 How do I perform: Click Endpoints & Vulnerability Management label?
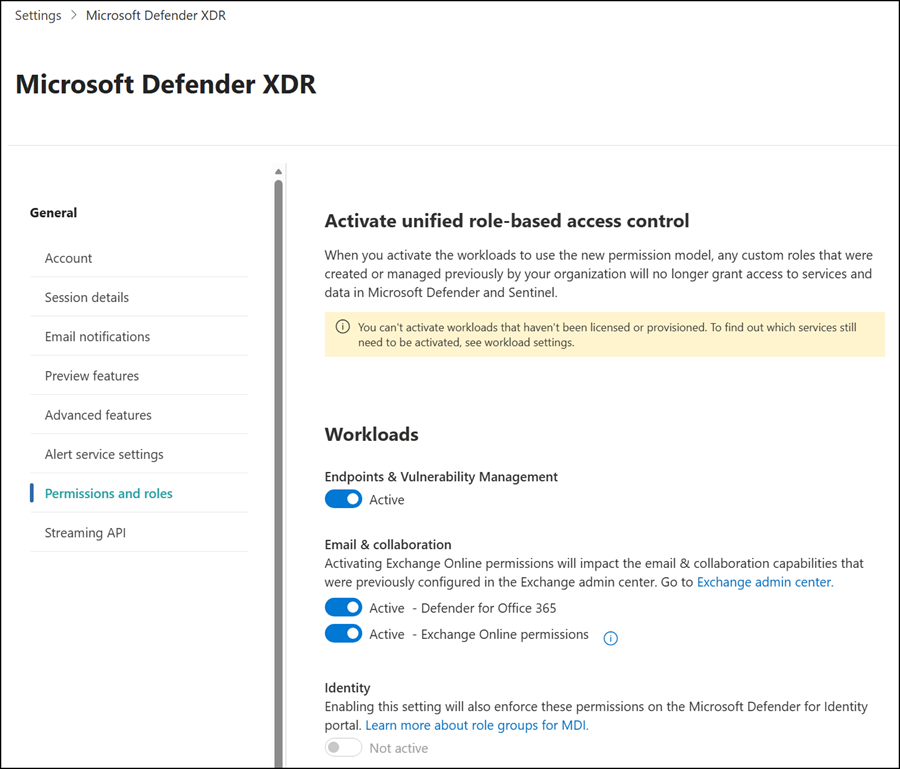(441, 477)
